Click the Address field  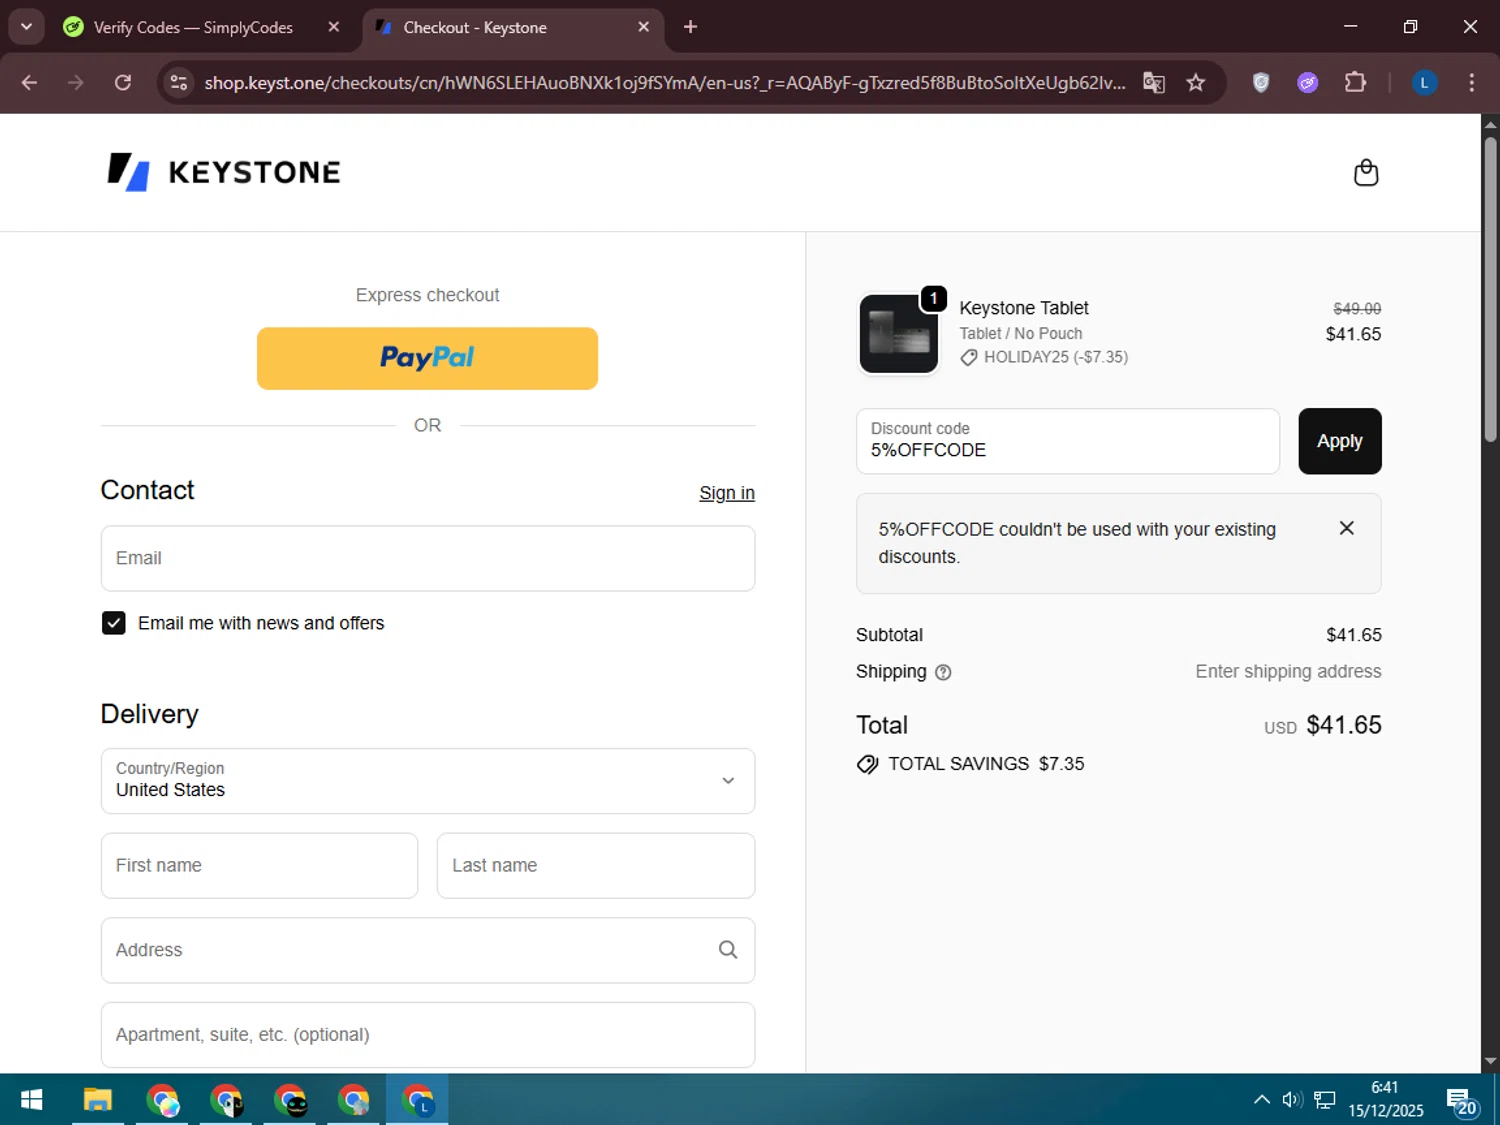[428, 950]
